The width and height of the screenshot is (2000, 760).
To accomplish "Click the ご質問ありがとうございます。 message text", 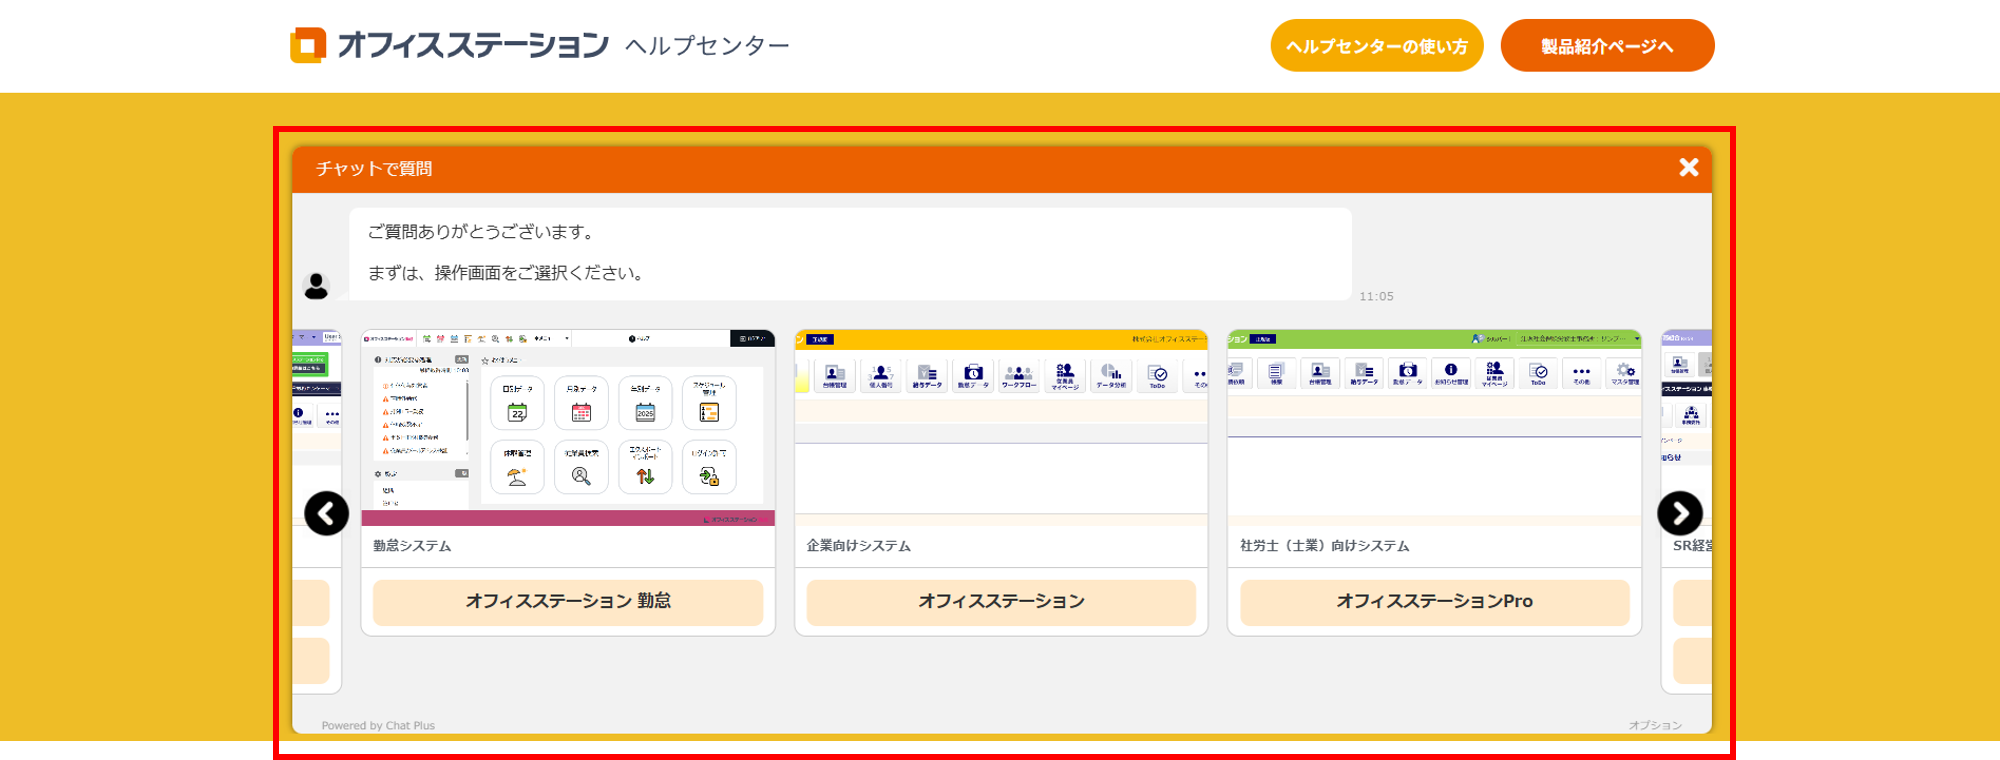I will click(483, 232).
